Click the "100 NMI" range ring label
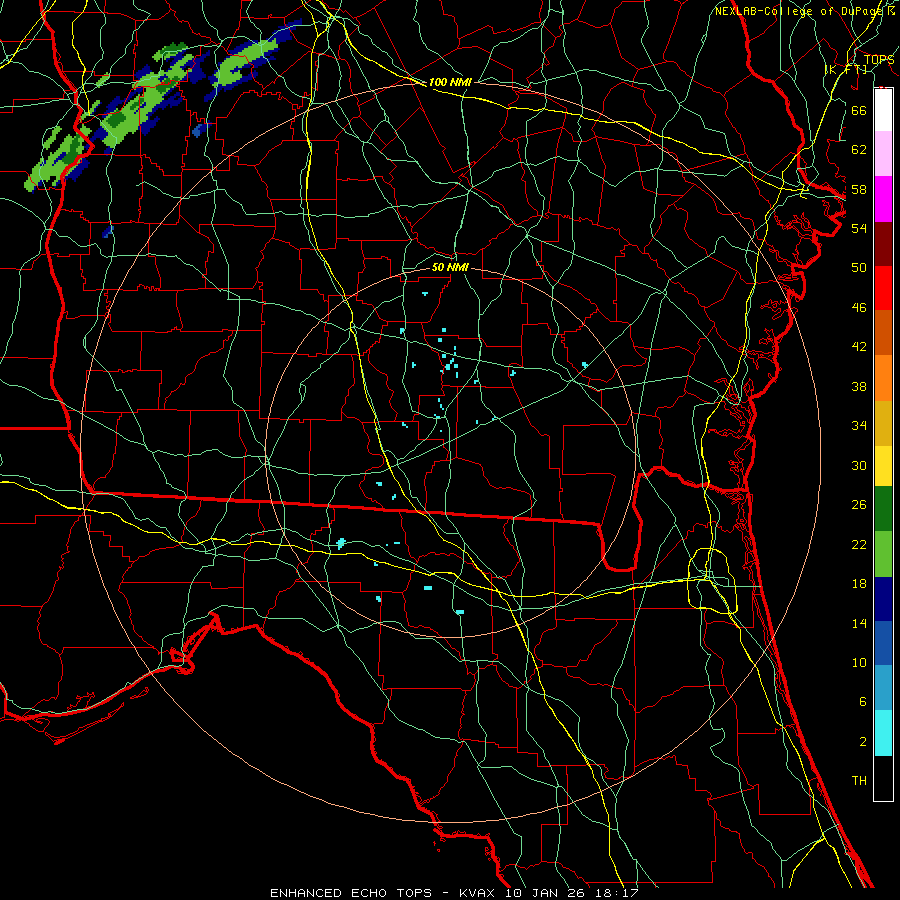This screenshot has height=900, width=900. (450, 82)
